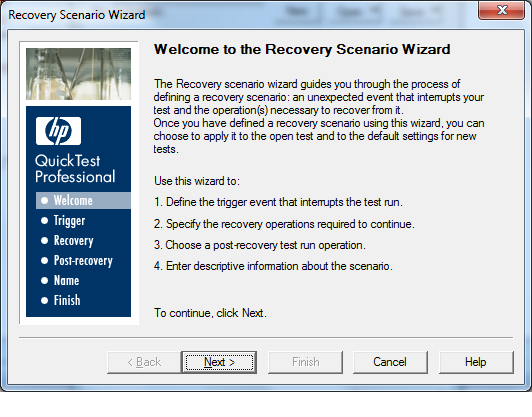Image resolution: width=532 pixels, height=417 pixels.
Task: Click the HP logo icon
Action: (58, 131)
